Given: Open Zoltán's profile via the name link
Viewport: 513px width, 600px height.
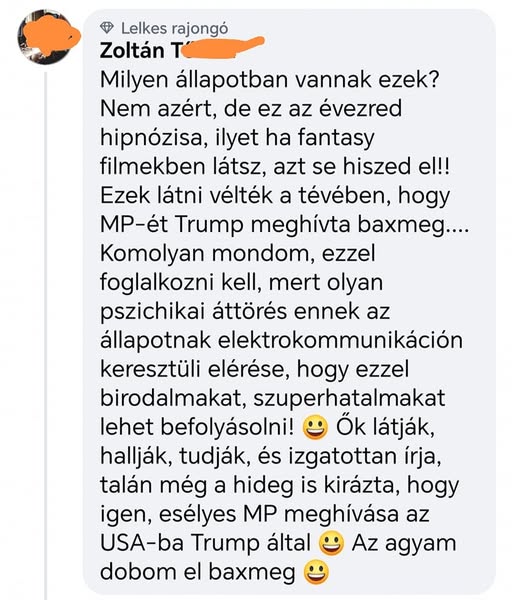Looking at the screenshot, I should (139, 50).
